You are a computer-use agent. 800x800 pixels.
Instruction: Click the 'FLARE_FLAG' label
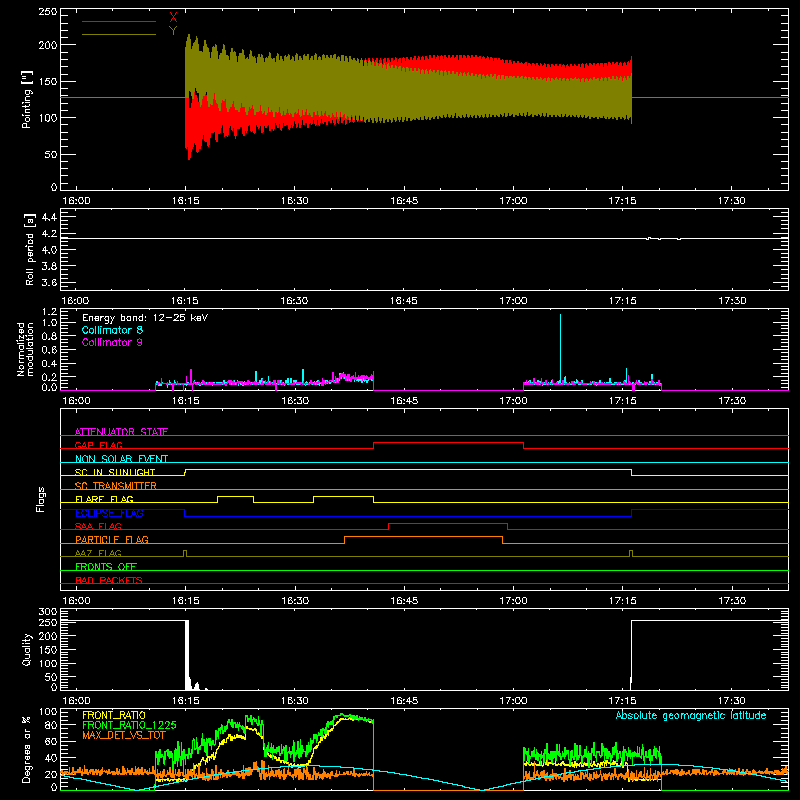(x=104, y=499)
